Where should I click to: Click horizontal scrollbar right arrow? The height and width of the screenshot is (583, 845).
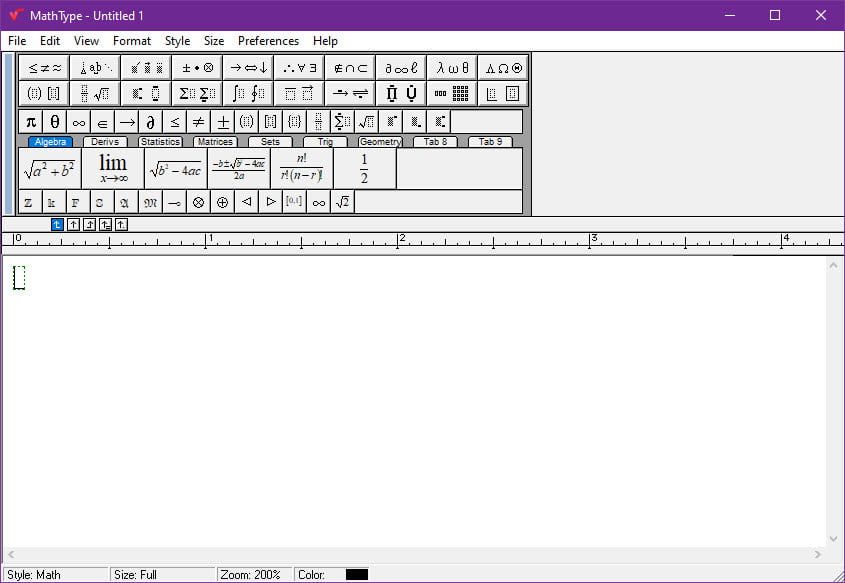point(818,554)
